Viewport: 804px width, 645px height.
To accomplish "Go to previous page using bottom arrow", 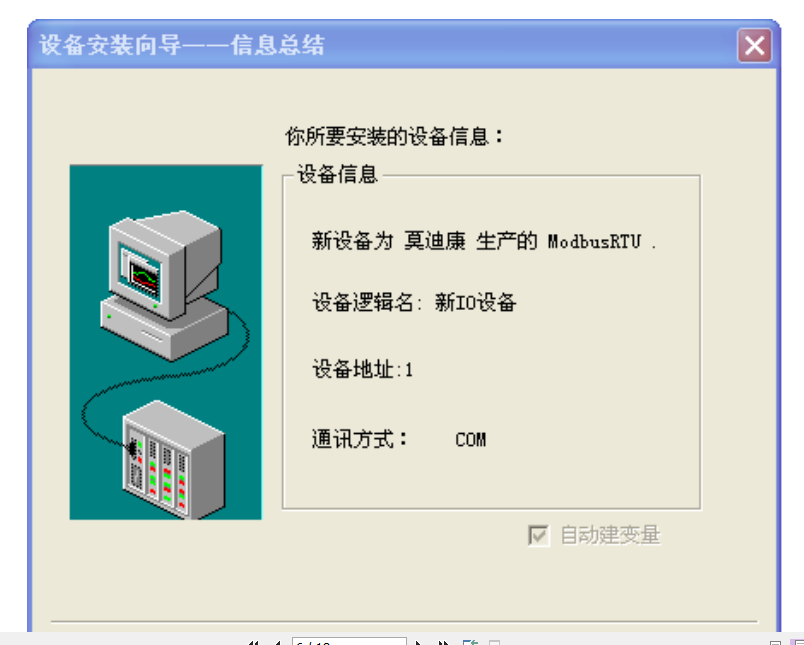I will point(277,642).
